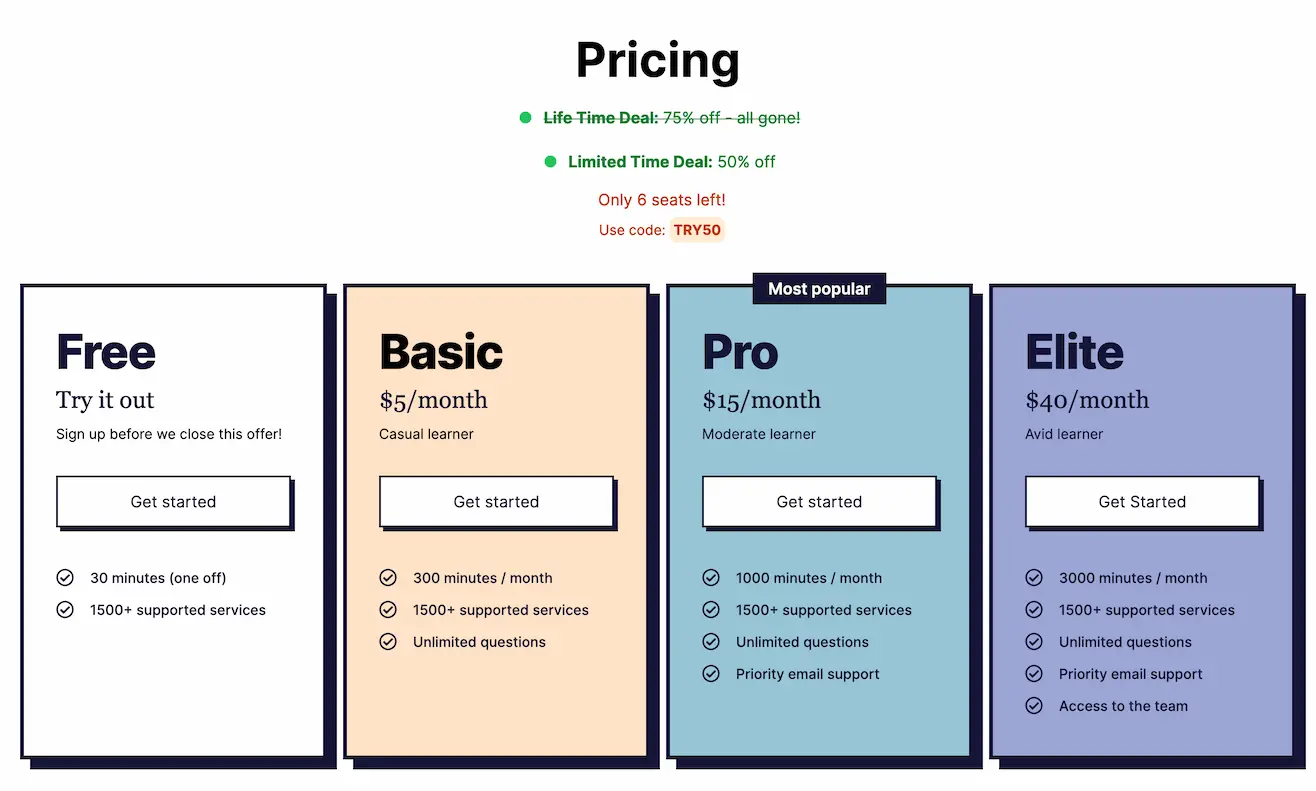
Task: Click checkmark icon next to 300 minutes / month
Action: [x=388, y=578]
